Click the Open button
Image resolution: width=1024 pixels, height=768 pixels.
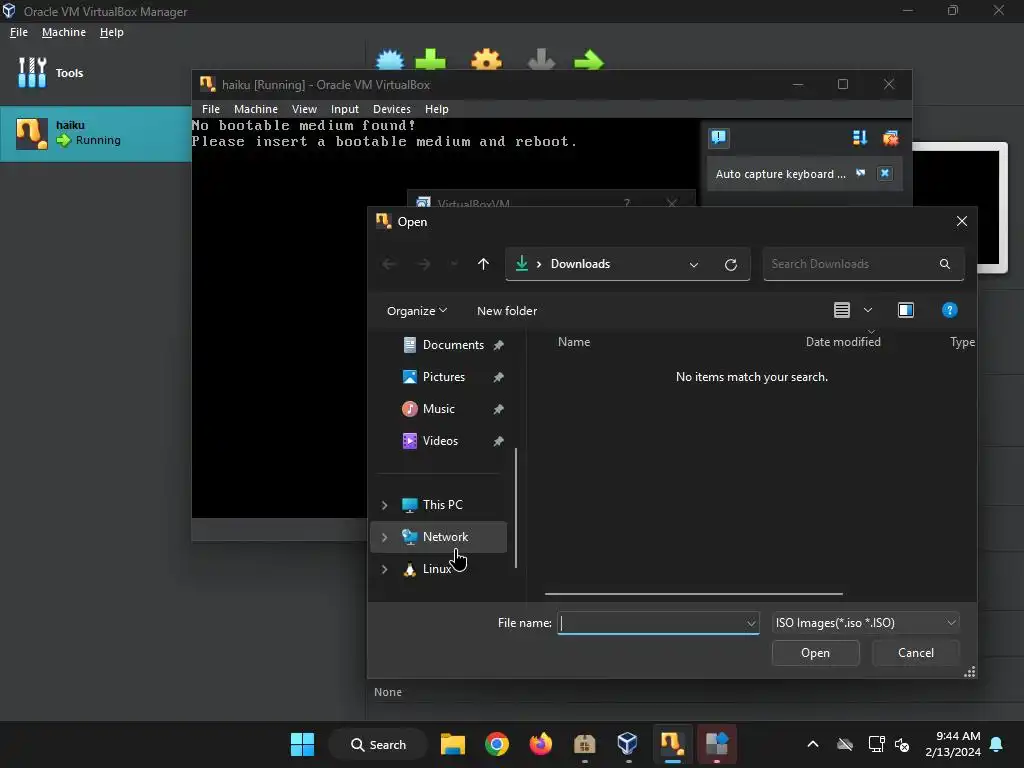[x=815, y=652]
